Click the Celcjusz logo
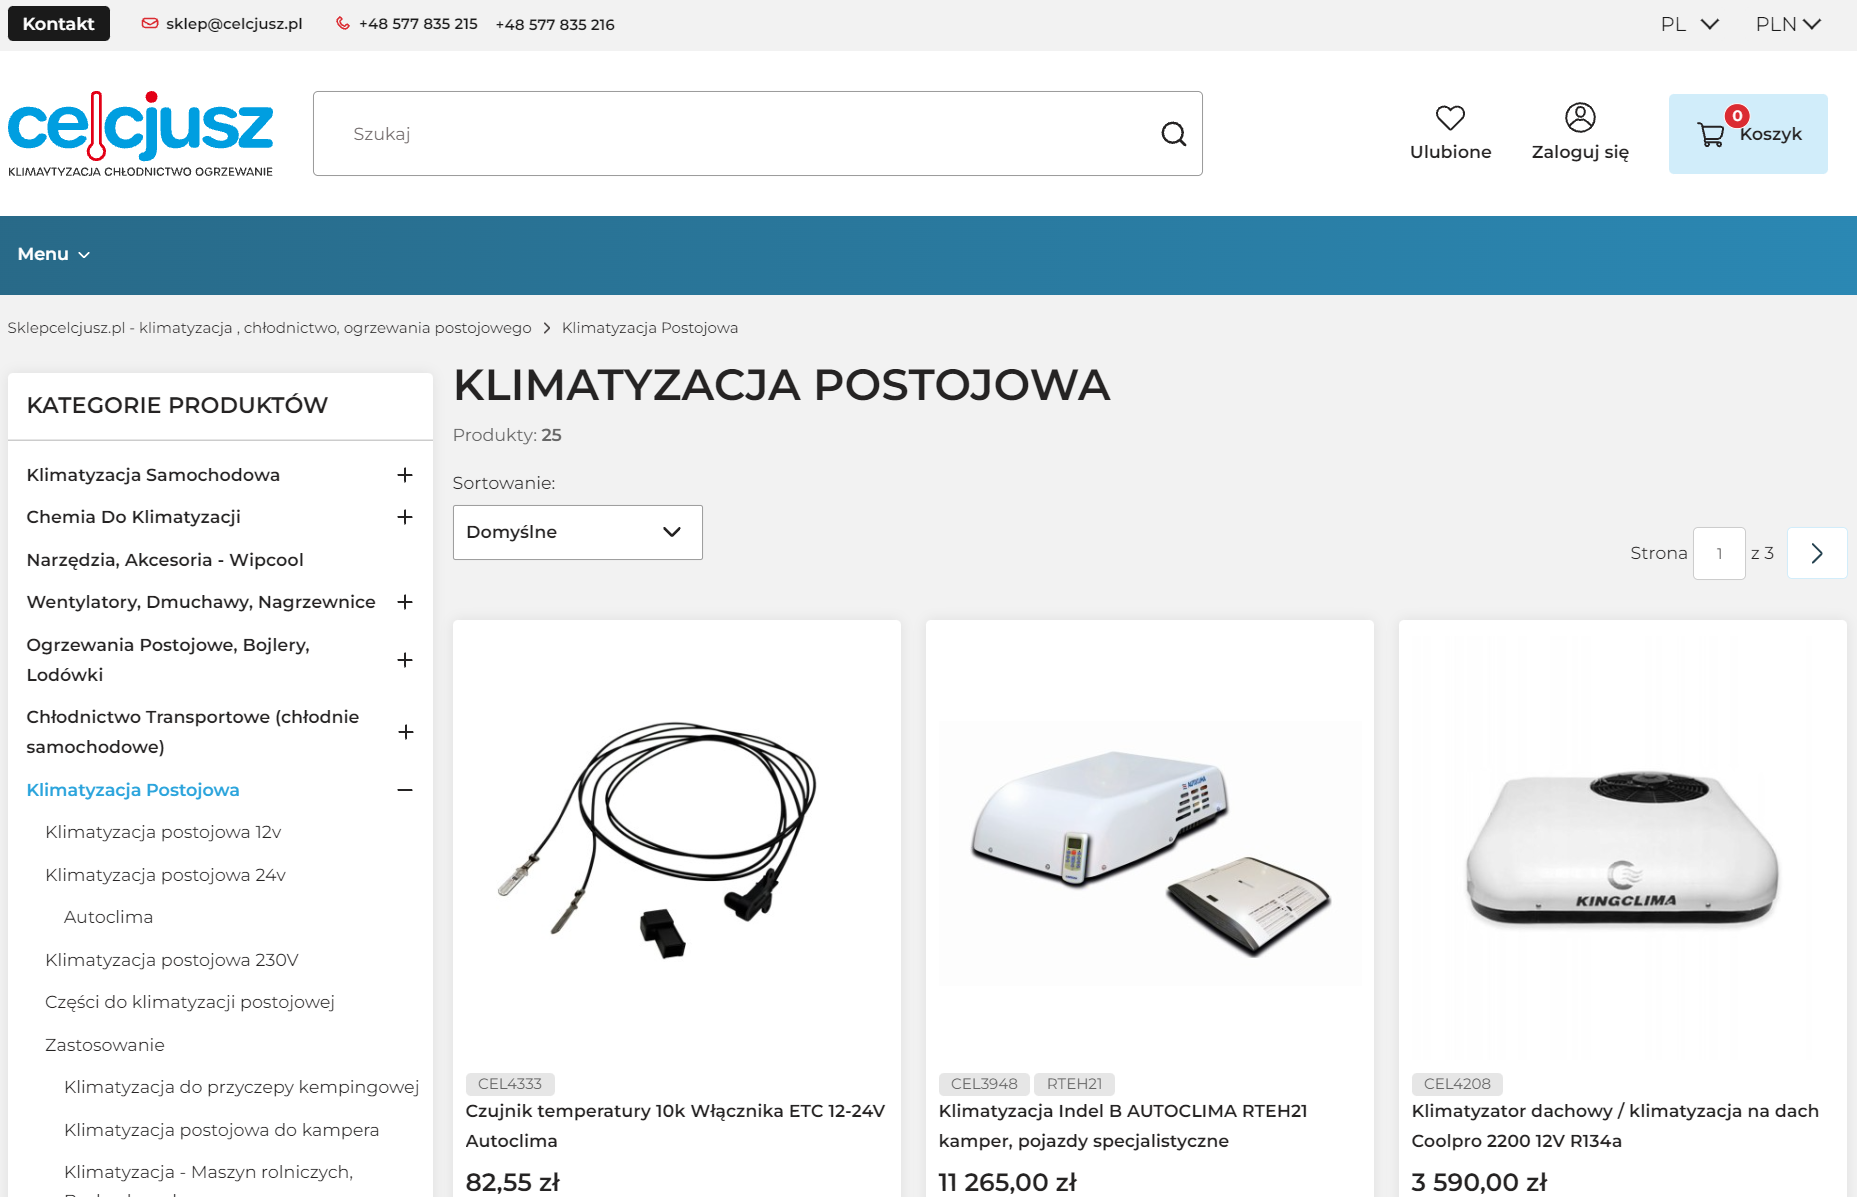Viewport: 1857px width, 1197px height. click(x=140, y=131)
